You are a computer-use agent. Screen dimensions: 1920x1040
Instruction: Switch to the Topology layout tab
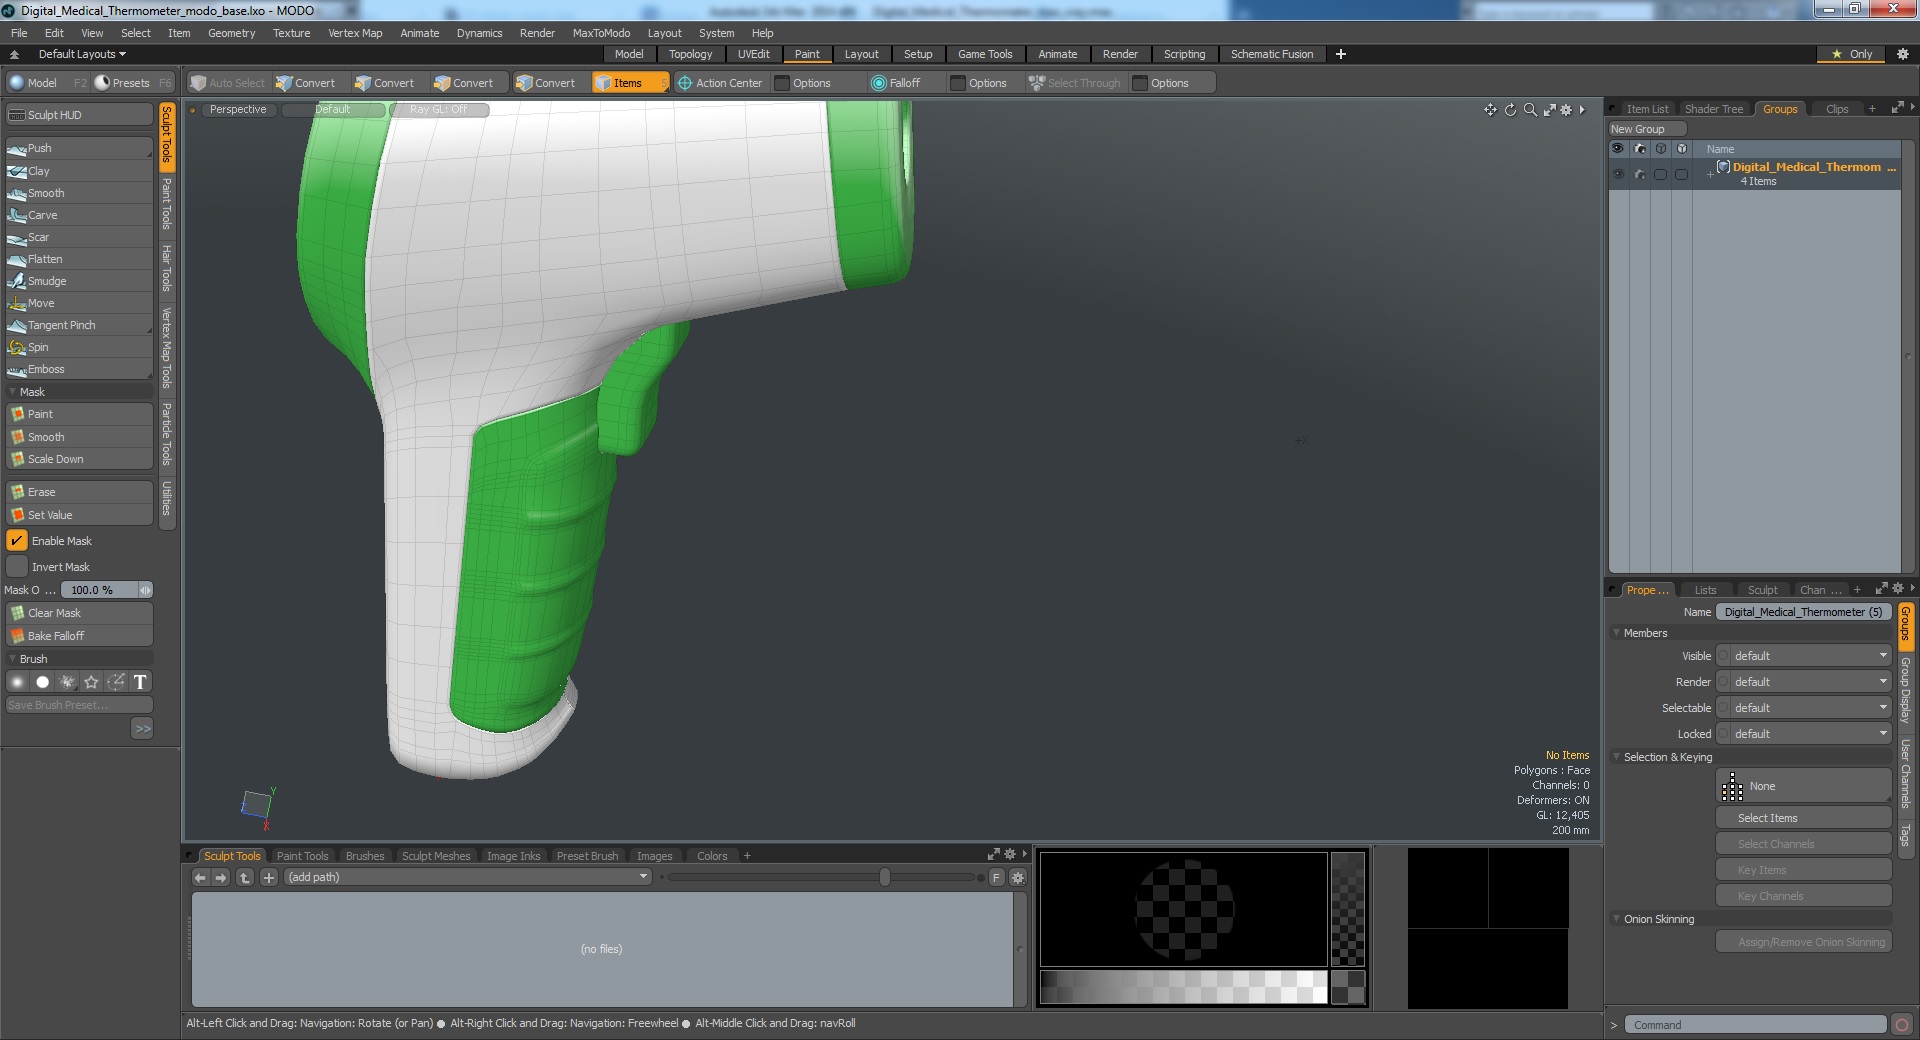pyautogui.click(x=690, y=54)
